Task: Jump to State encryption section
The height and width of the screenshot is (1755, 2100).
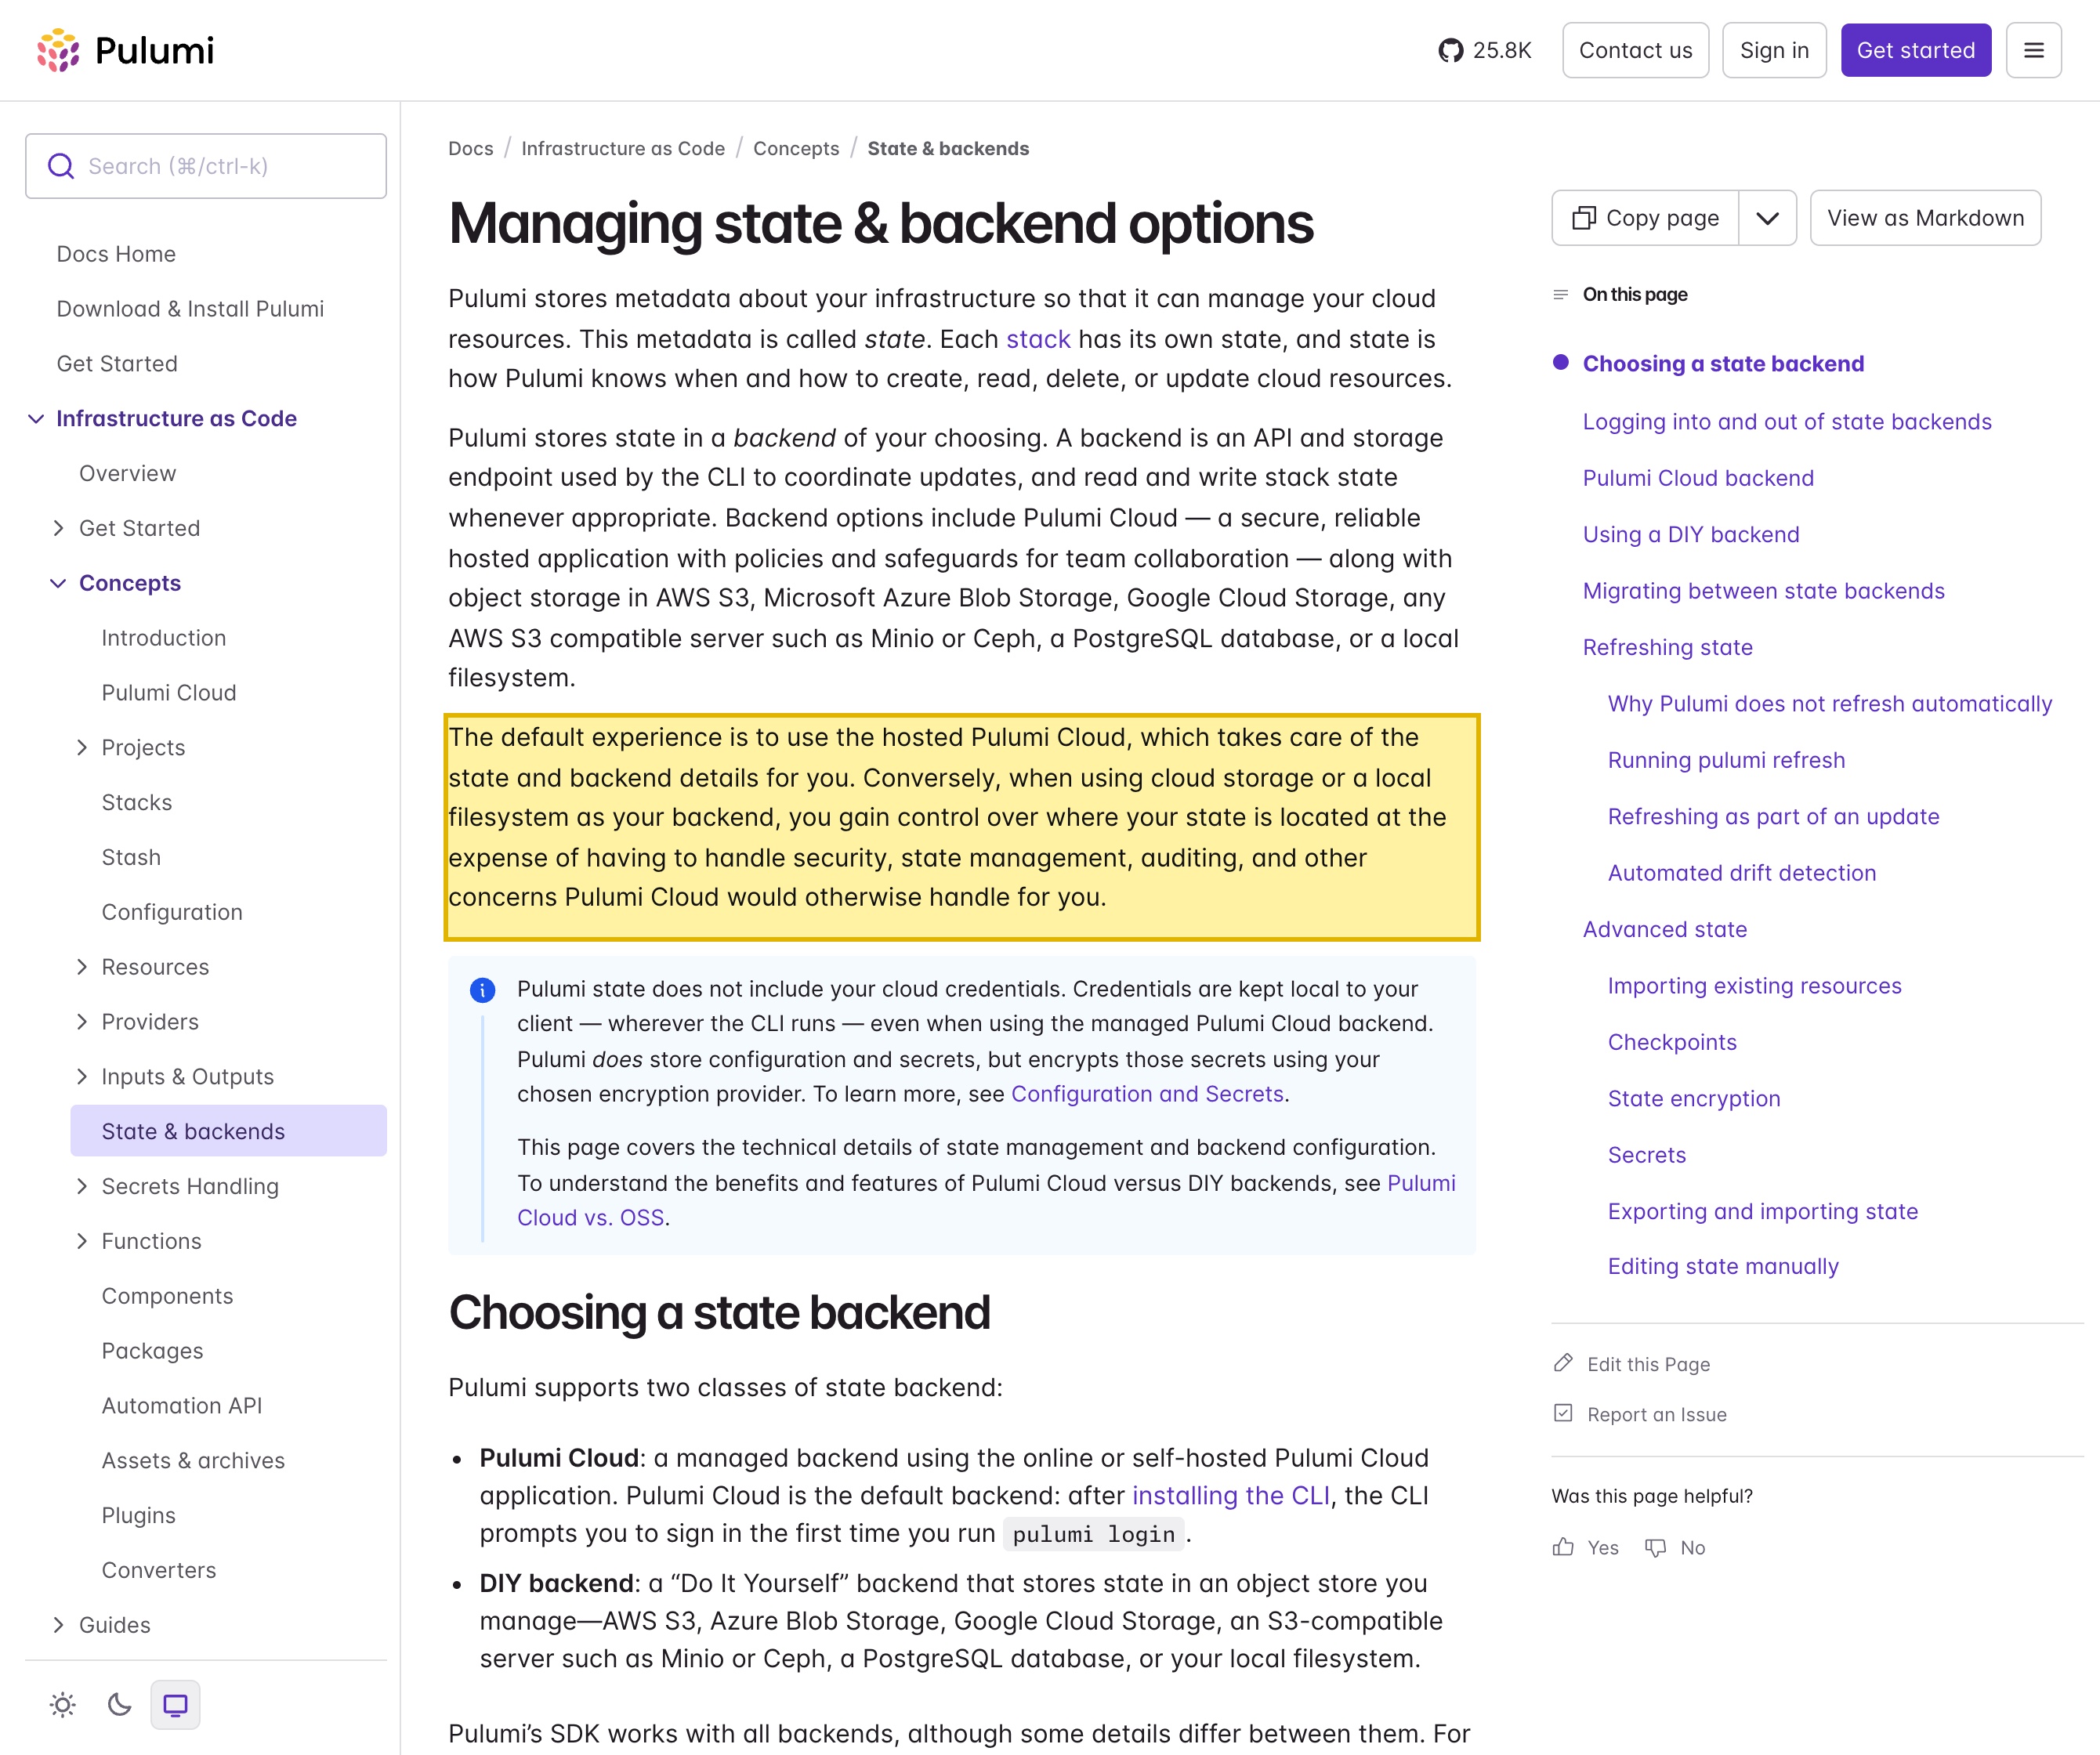Action: click(x=1694, y=1098)
